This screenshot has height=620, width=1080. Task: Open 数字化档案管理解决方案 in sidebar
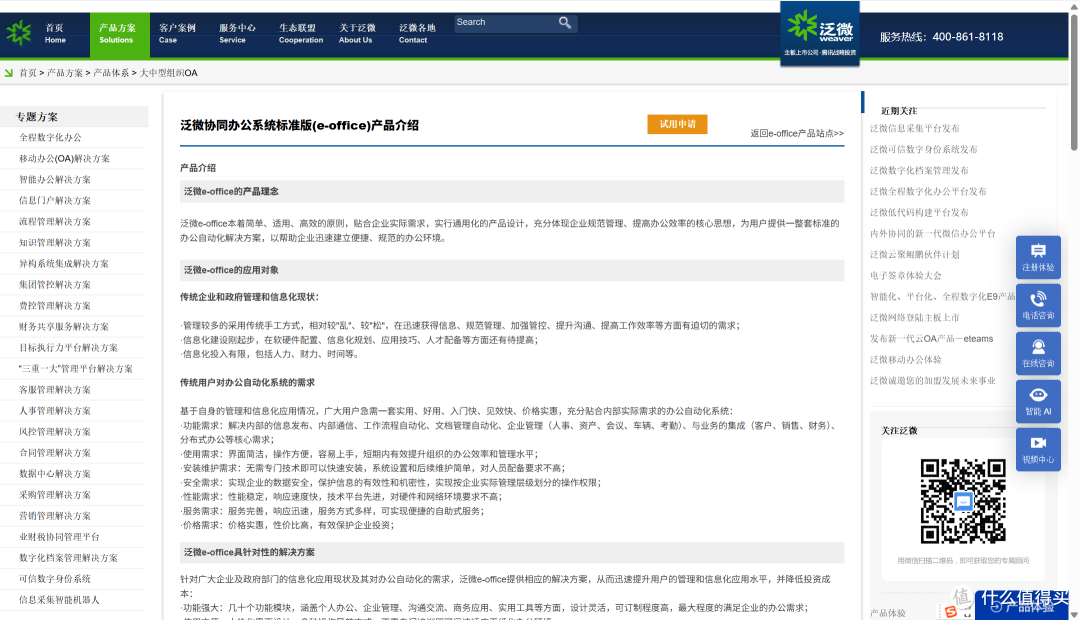(x=68, y=558)
